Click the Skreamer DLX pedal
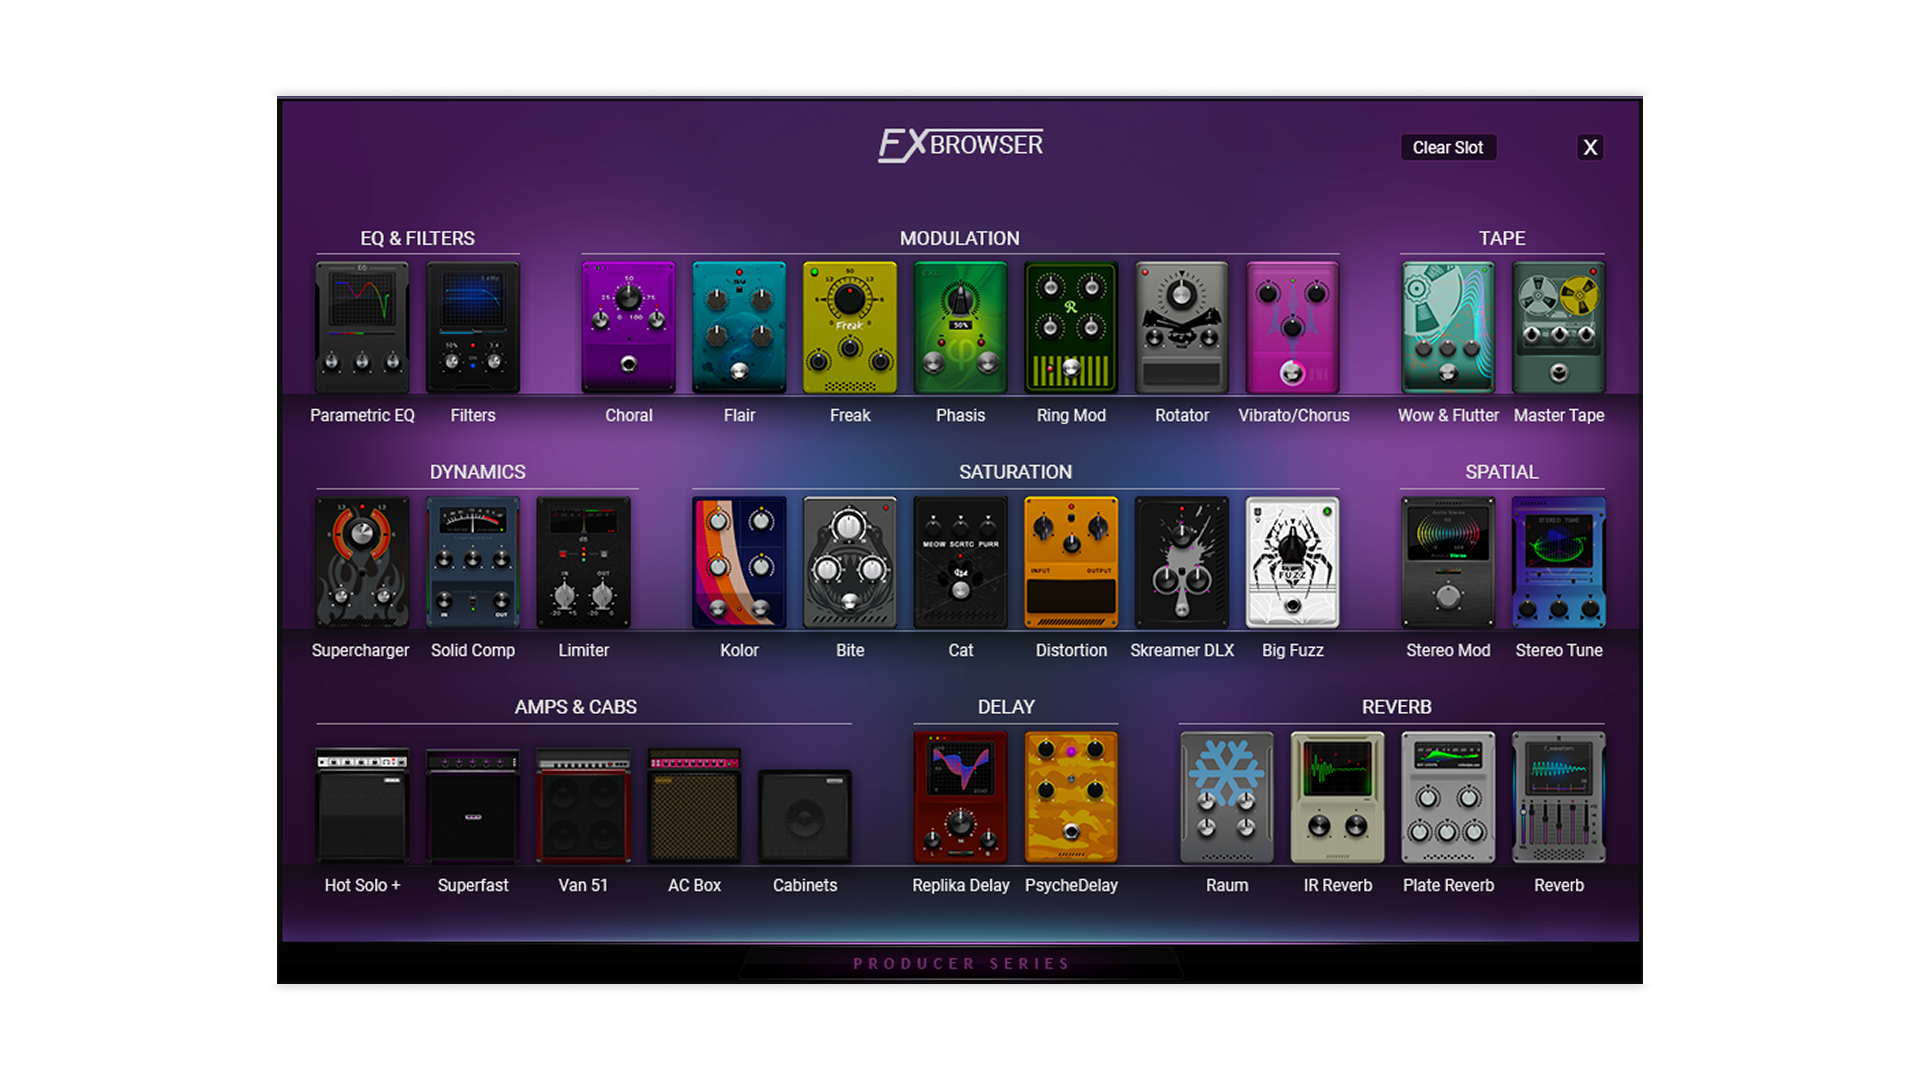1920x1080 pixels. (1182, 563)
